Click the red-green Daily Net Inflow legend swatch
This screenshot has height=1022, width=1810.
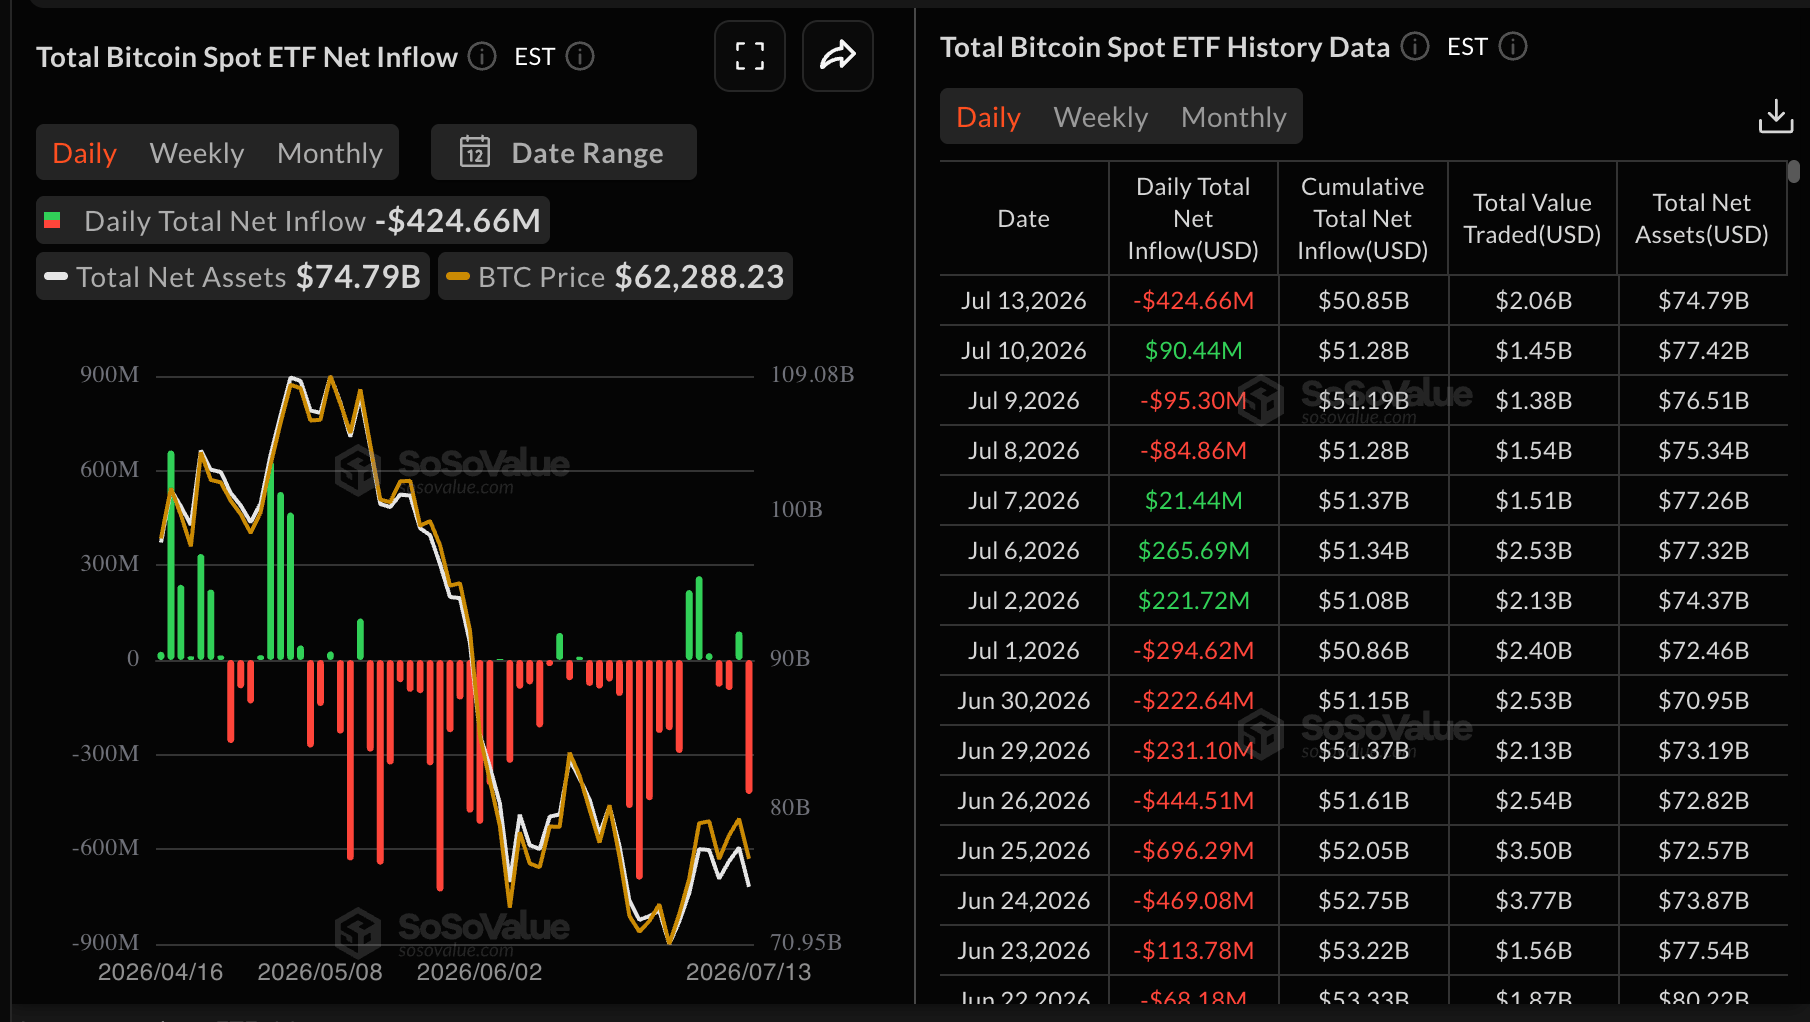[53, 220]
